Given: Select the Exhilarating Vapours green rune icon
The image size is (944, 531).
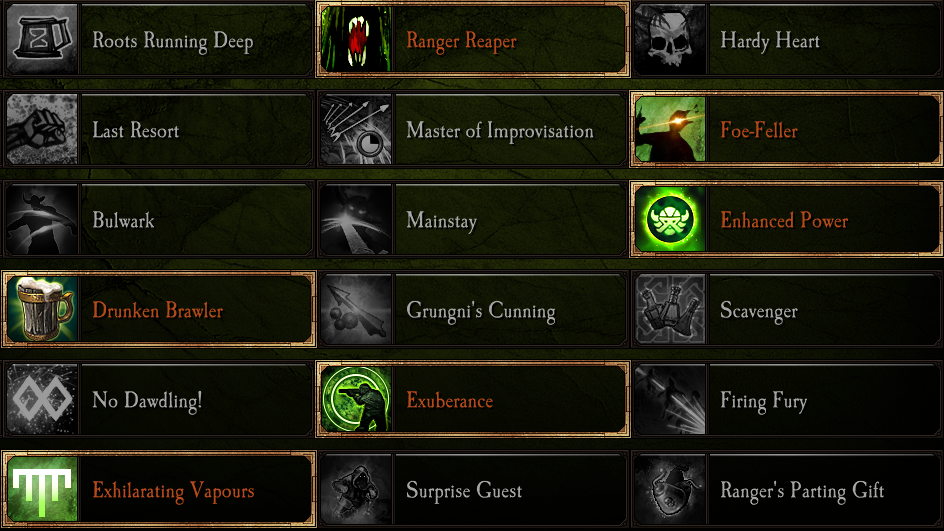Looking at the screenshot, I should tap(42, 488).
